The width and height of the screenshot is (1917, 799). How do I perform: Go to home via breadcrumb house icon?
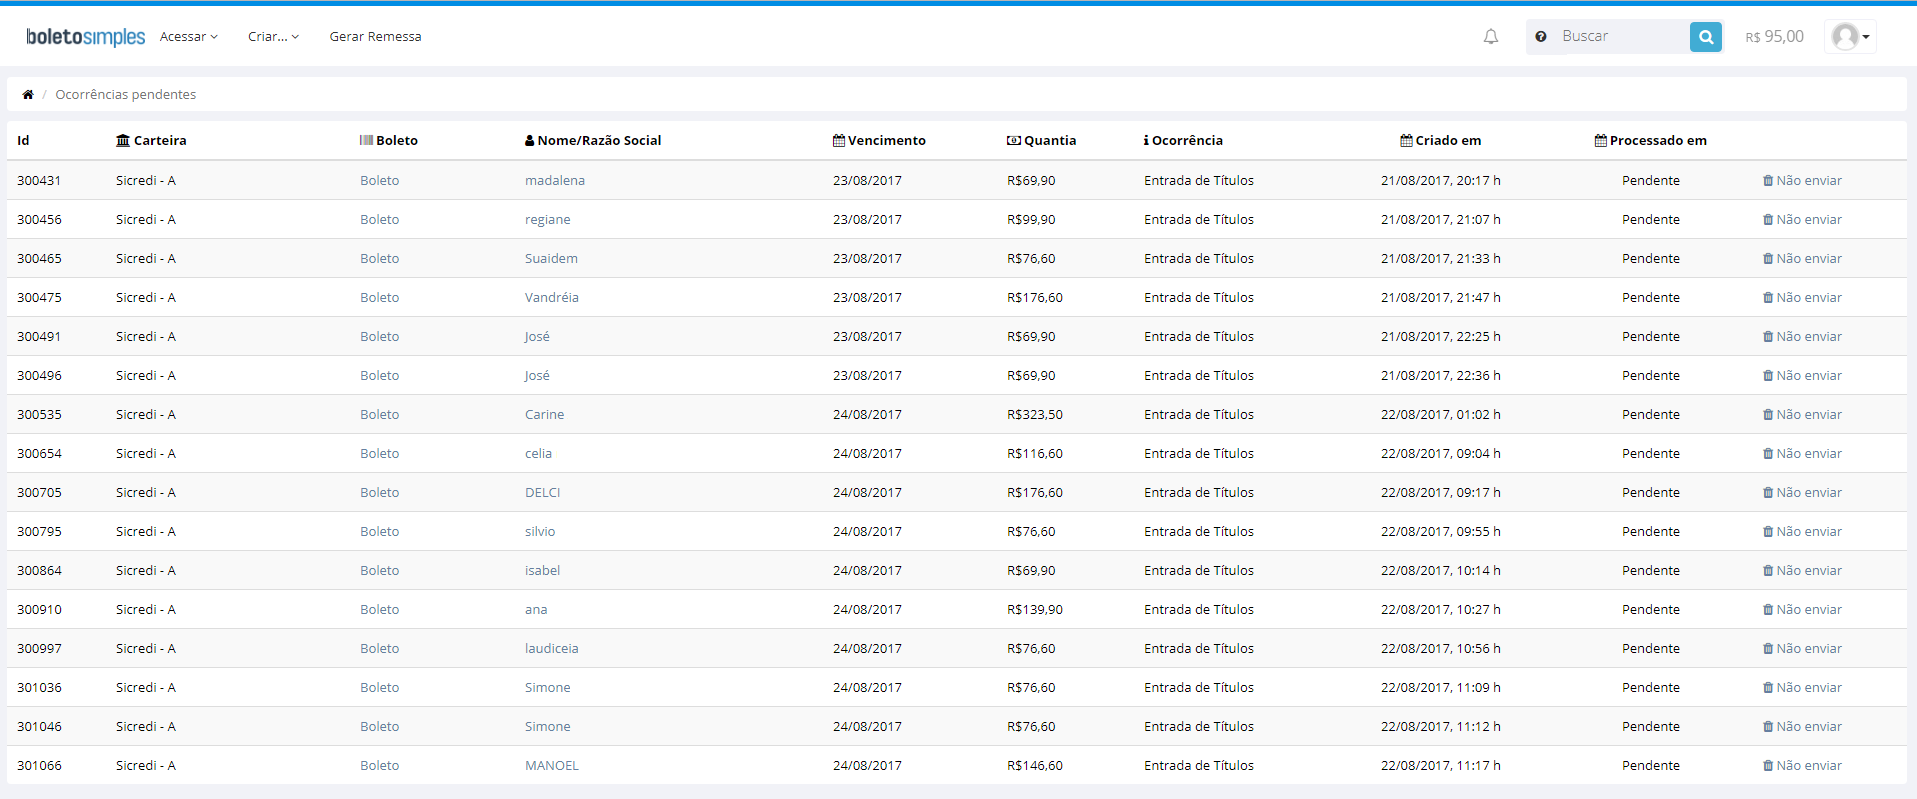tap(28, 95)
